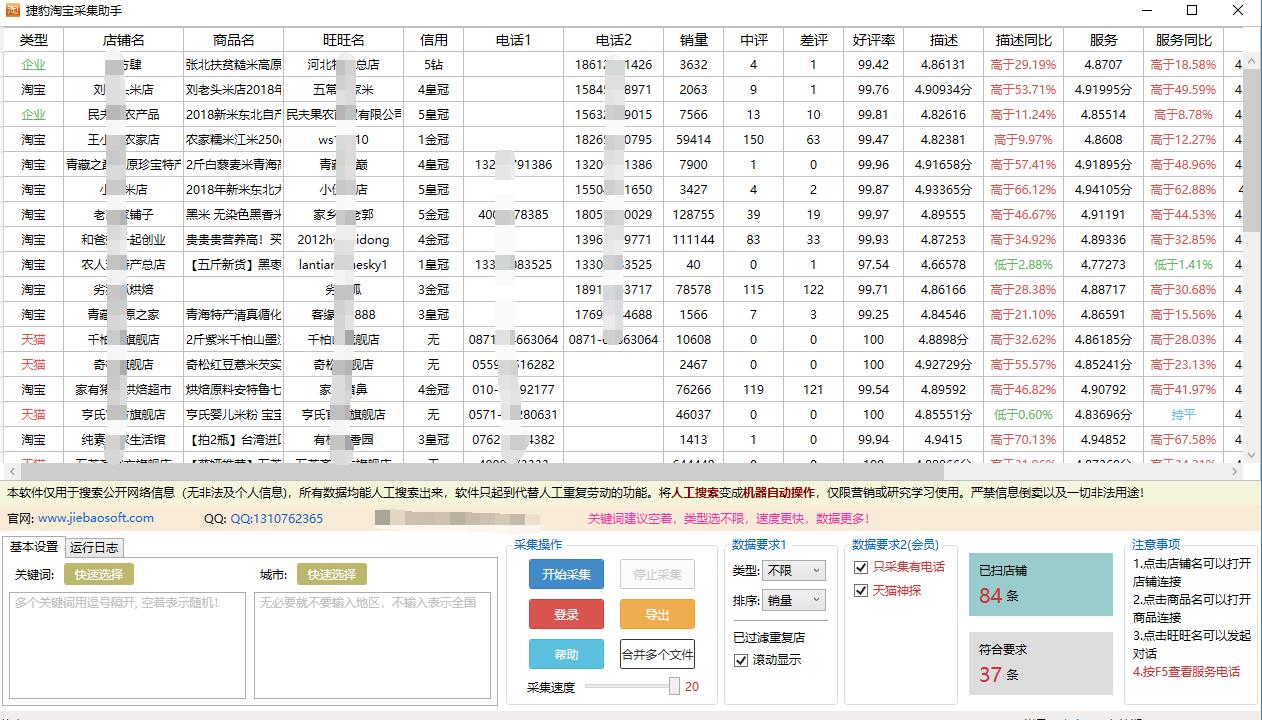Open product 张北扶贫糙米高原

[x=234, y=64]
